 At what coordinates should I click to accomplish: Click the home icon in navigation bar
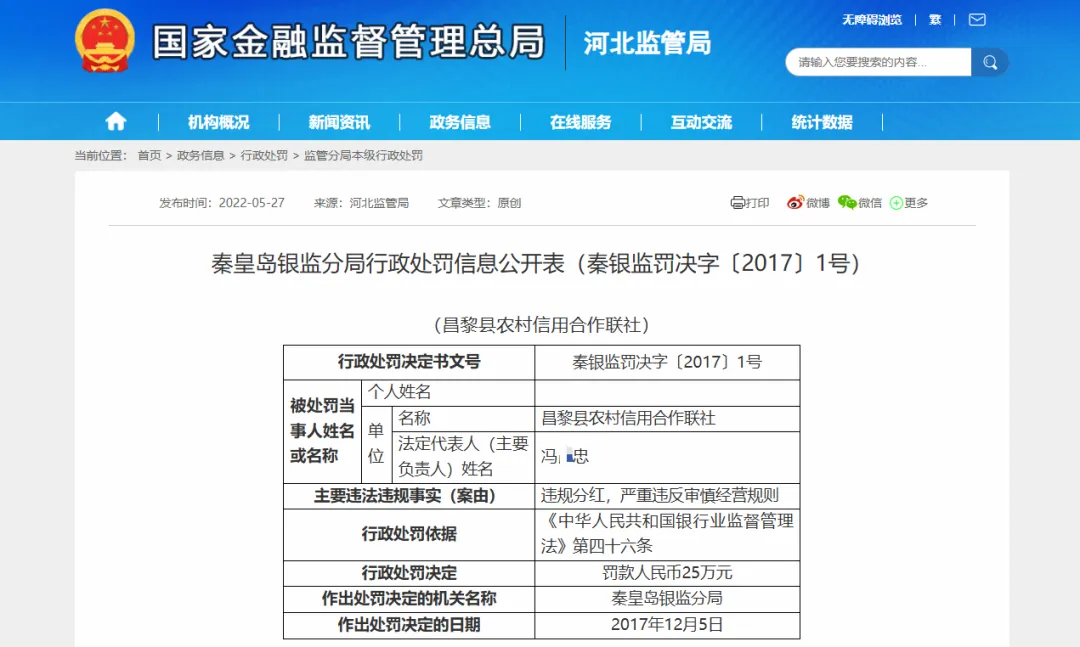pyautogui.click(x=116, y=120)
